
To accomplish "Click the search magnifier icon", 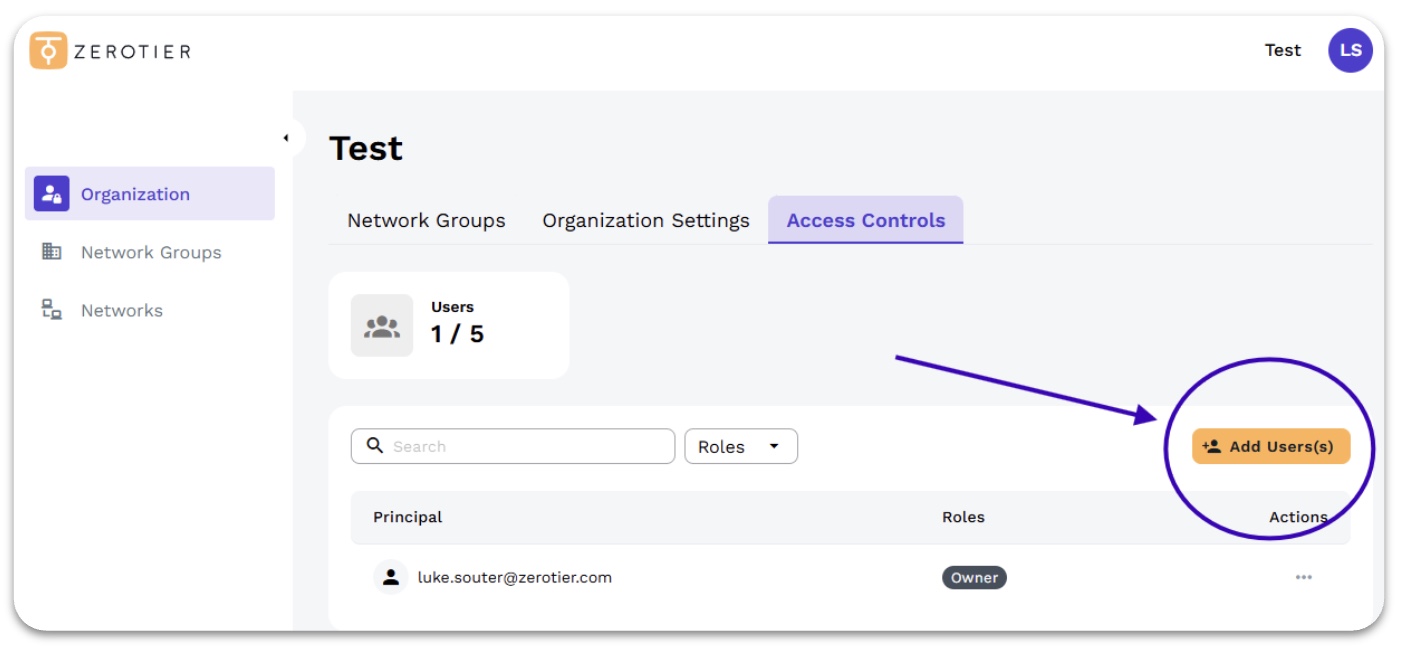I will point(375,446).
